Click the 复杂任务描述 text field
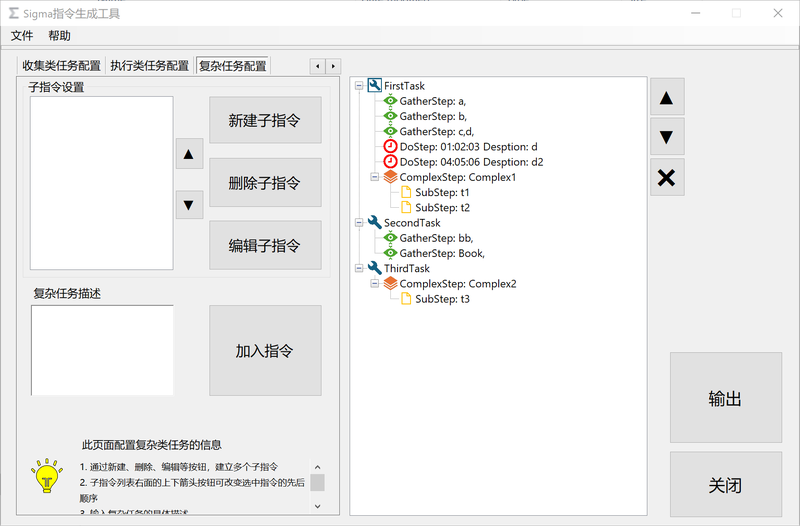The width and height of the screenshot is (800, 526). pyautogui.click(x=102, y=350)
